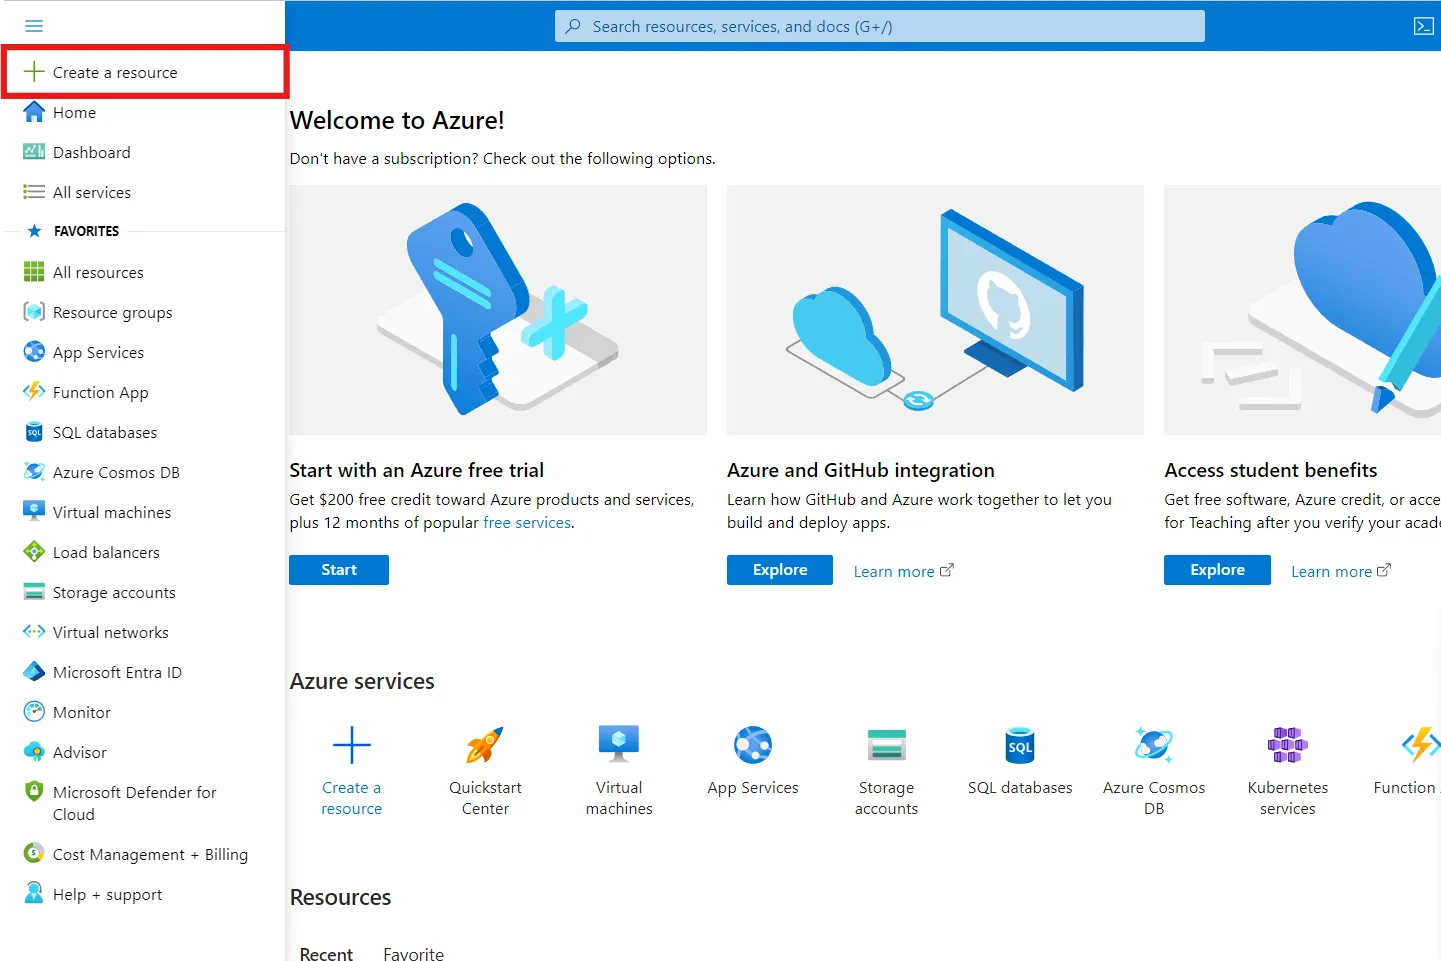Screen dimensions: 1441x961
Task: Select Load balancers from the sidebar
Action: pos(106,551)
